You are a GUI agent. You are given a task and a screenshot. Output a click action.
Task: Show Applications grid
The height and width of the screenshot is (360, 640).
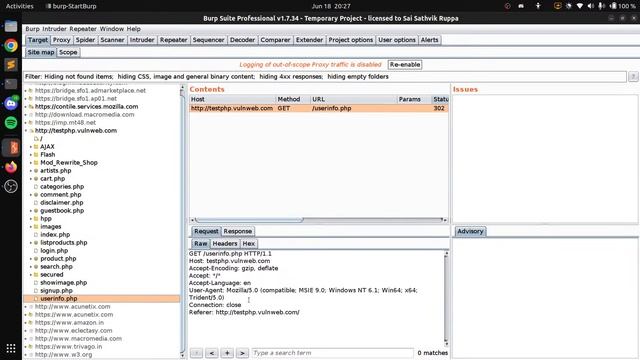coord(11,348)
